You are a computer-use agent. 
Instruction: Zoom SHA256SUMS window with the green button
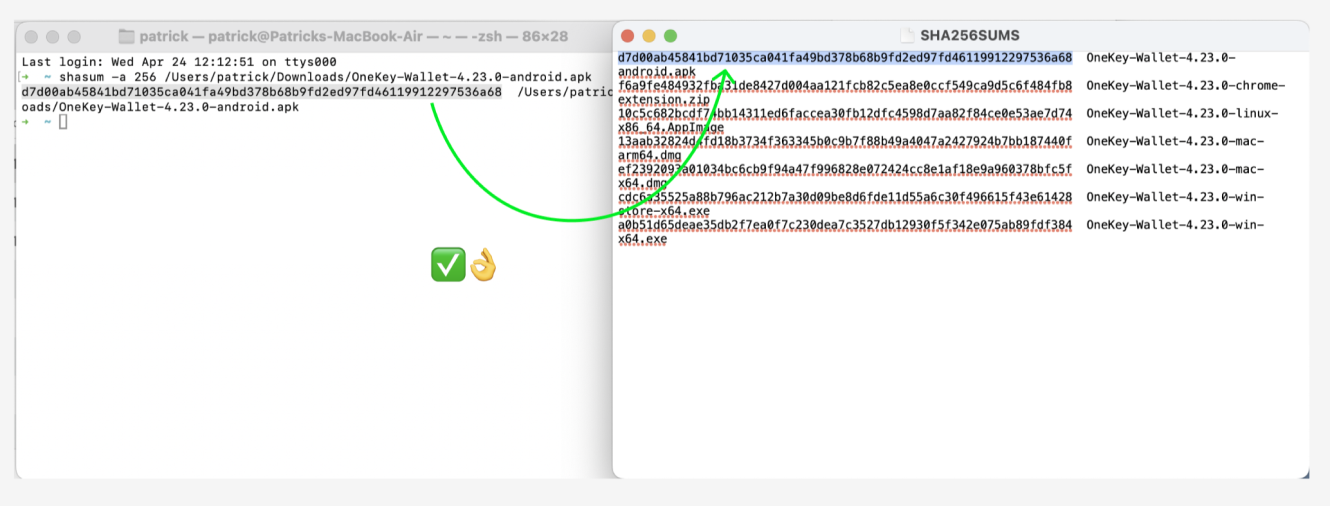coord(671,36)
